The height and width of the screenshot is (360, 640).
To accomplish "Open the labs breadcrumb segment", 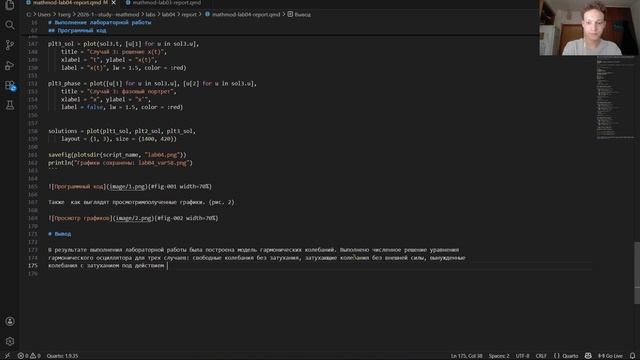I will 151,14.
